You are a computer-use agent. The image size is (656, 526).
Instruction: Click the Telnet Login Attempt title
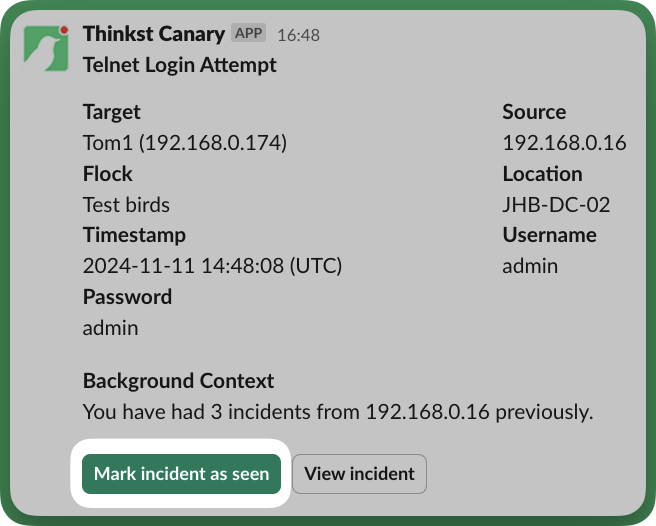point(180,65)
